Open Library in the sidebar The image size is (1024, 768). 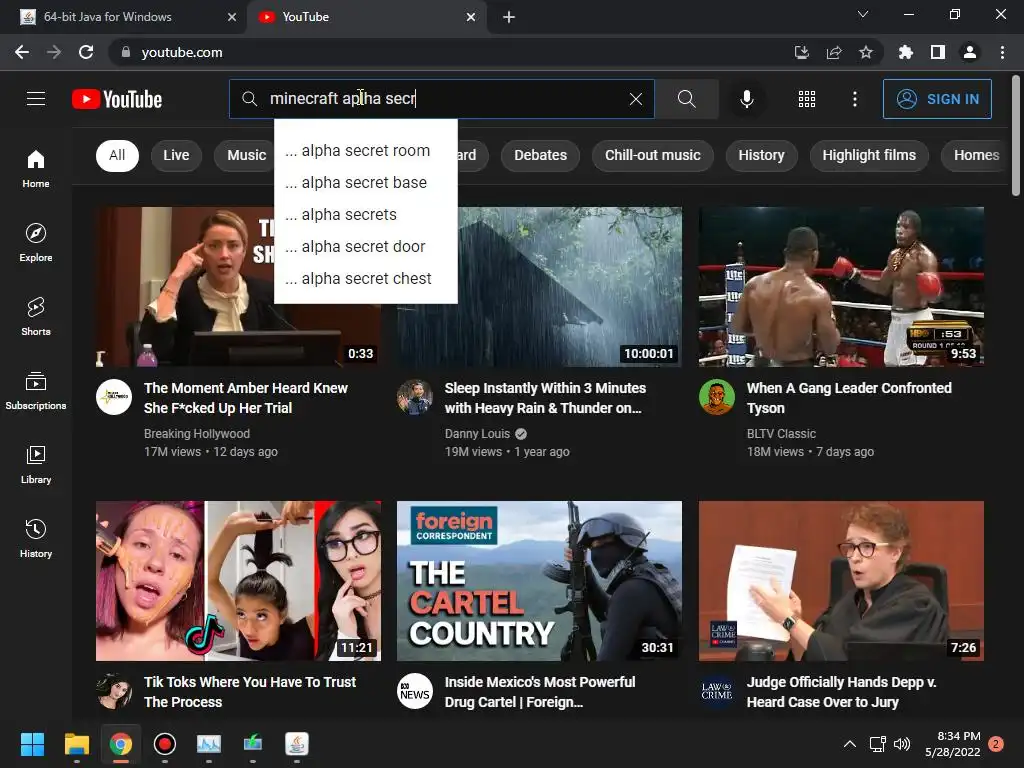[x=36, y=464]
